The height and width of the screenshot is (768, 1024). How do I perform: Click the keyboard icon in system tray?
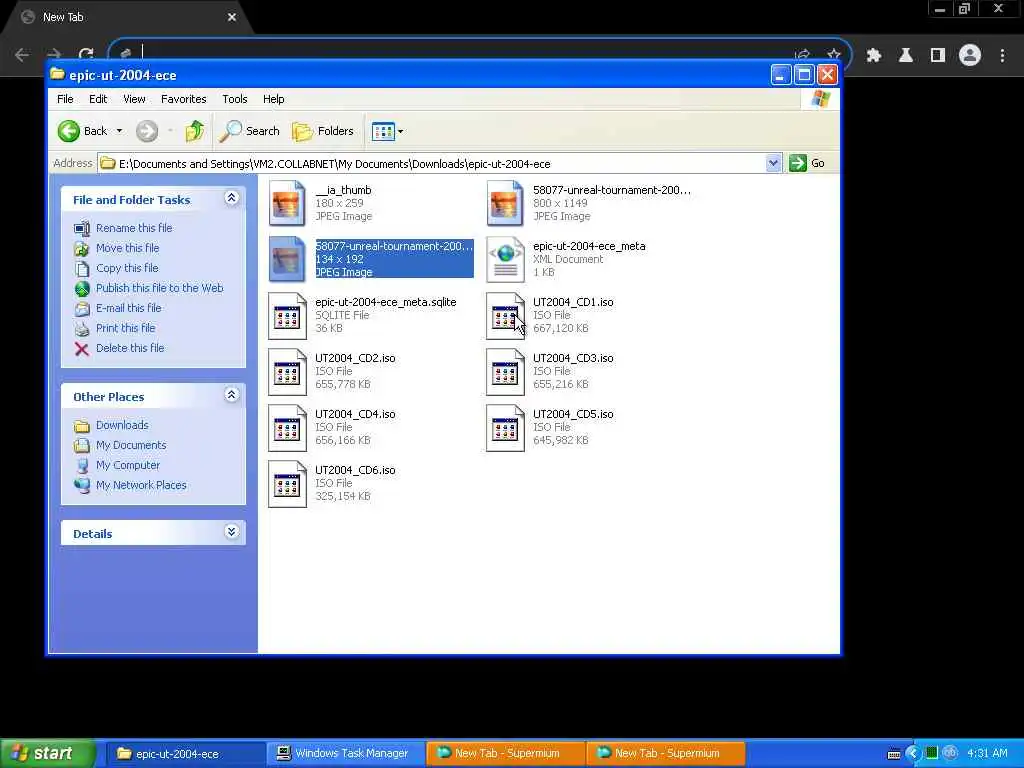coord(894,754)
